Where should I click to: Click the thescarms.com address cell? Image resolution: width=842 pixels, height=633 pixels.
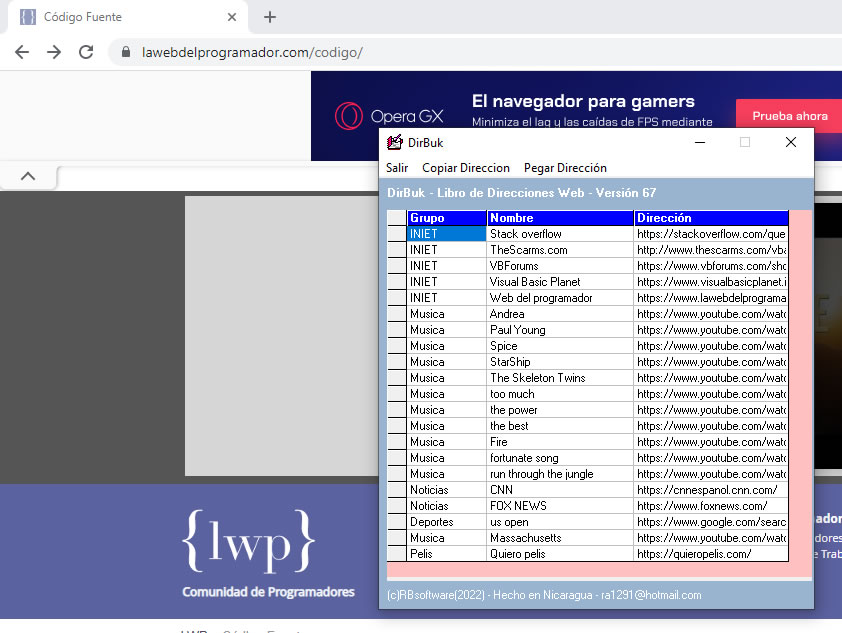tap(712, 250)
